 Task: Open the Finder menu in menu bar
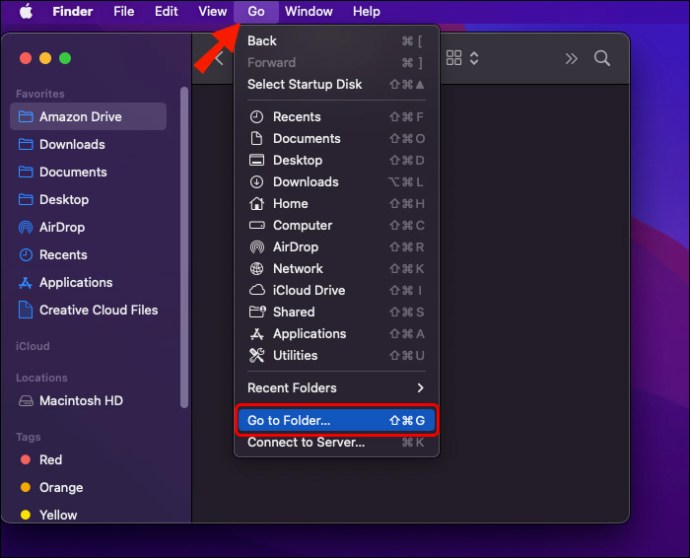coord(73,11)
